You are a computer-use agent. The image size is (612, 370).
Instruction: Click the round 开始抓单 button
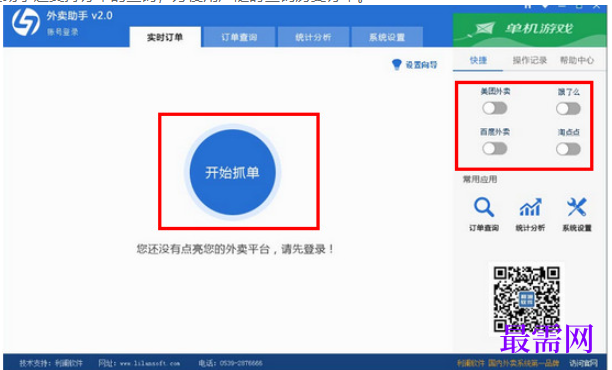(233, 172)
